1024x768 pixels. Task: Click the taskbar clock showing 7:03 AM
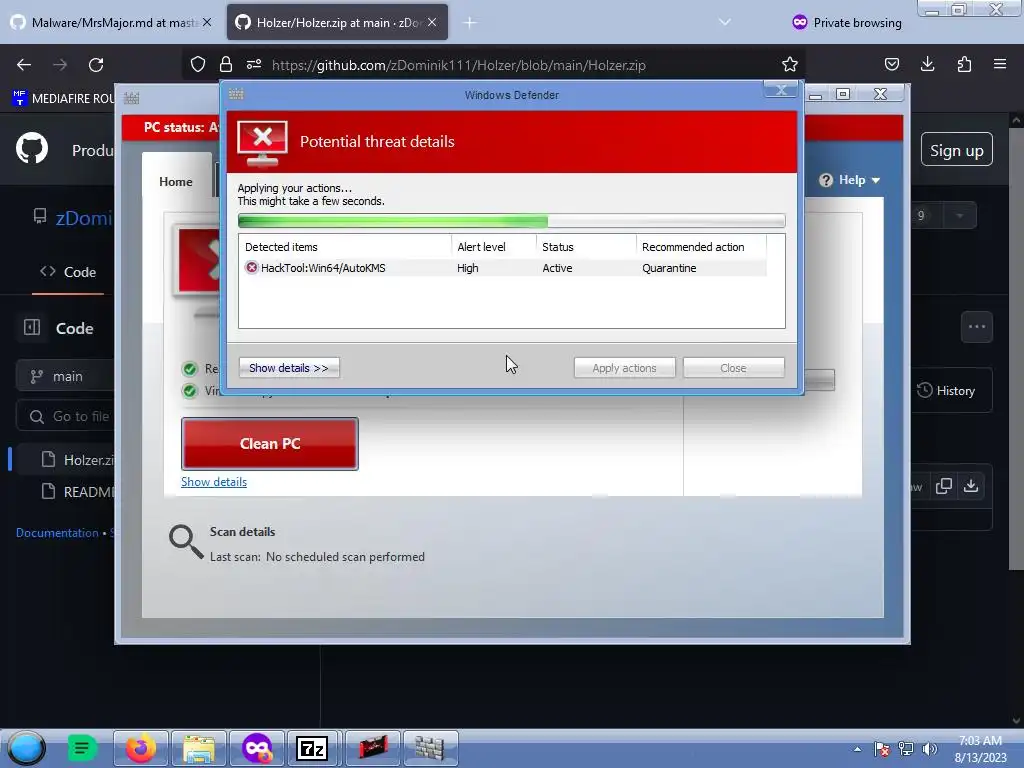click(980, 749)
